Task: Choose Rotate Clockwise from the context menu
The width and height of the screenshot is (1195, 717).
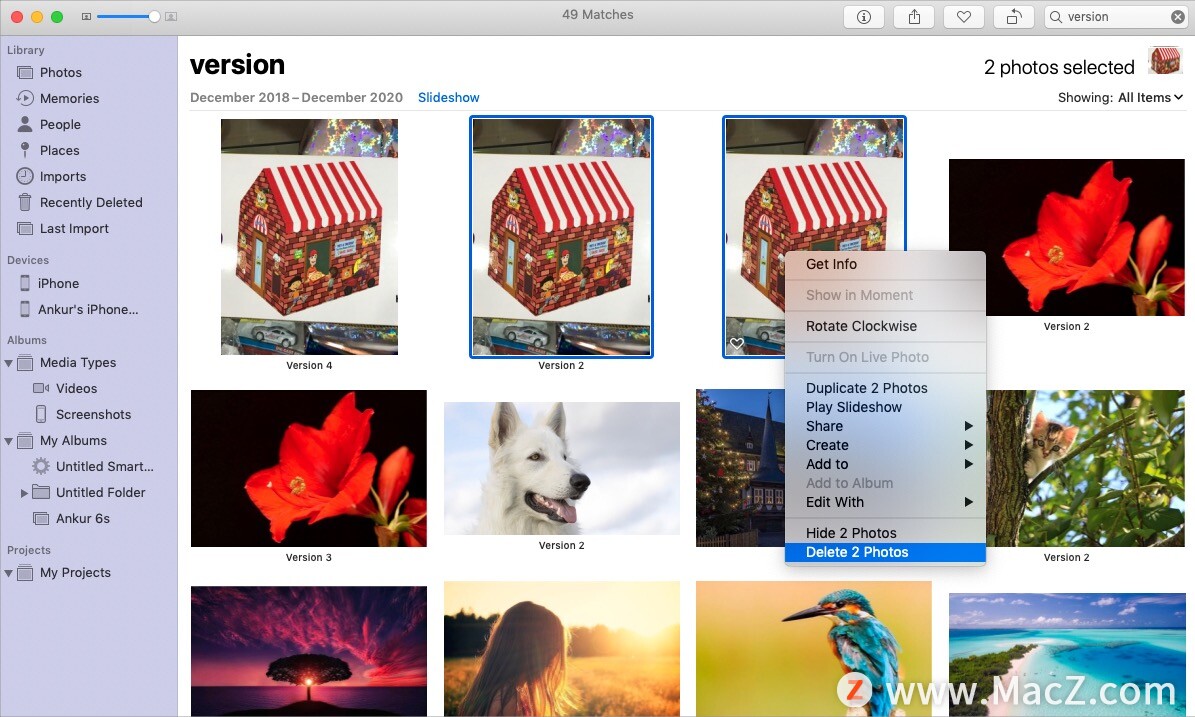Action: pos(886,326)
